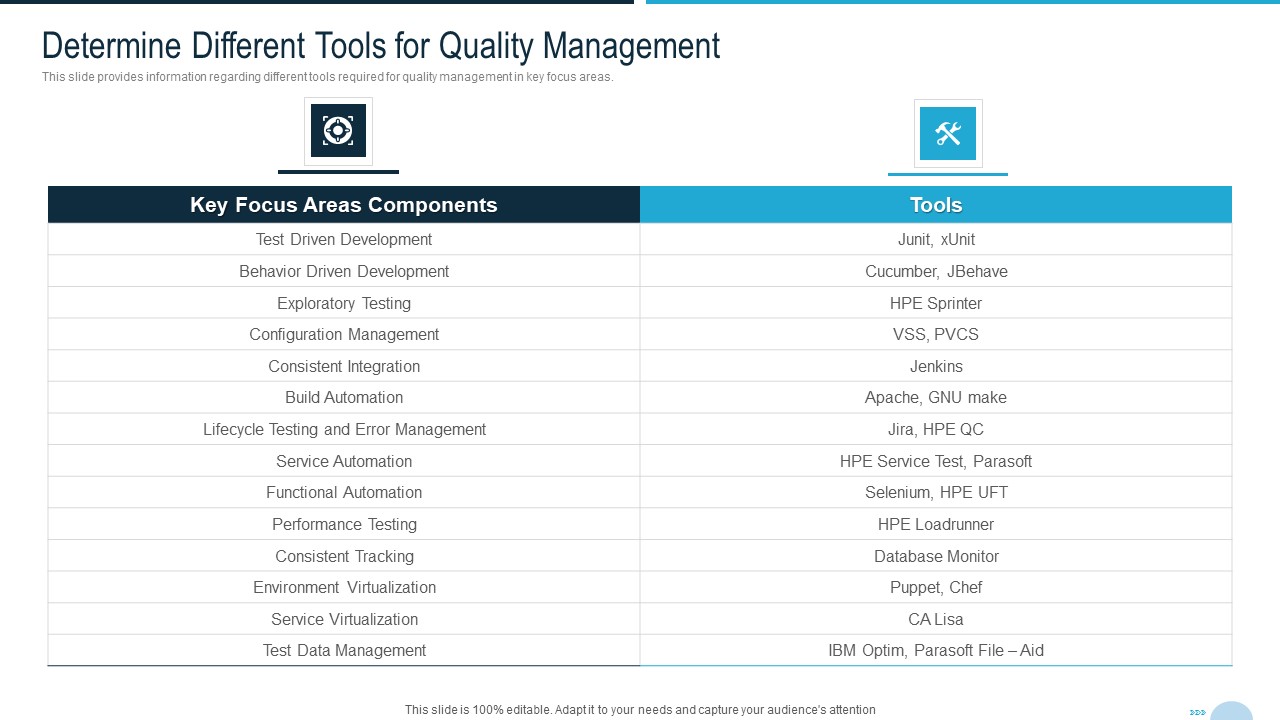
Task: Click the subtitle text about quality management tools
Action: pos(328,77)
